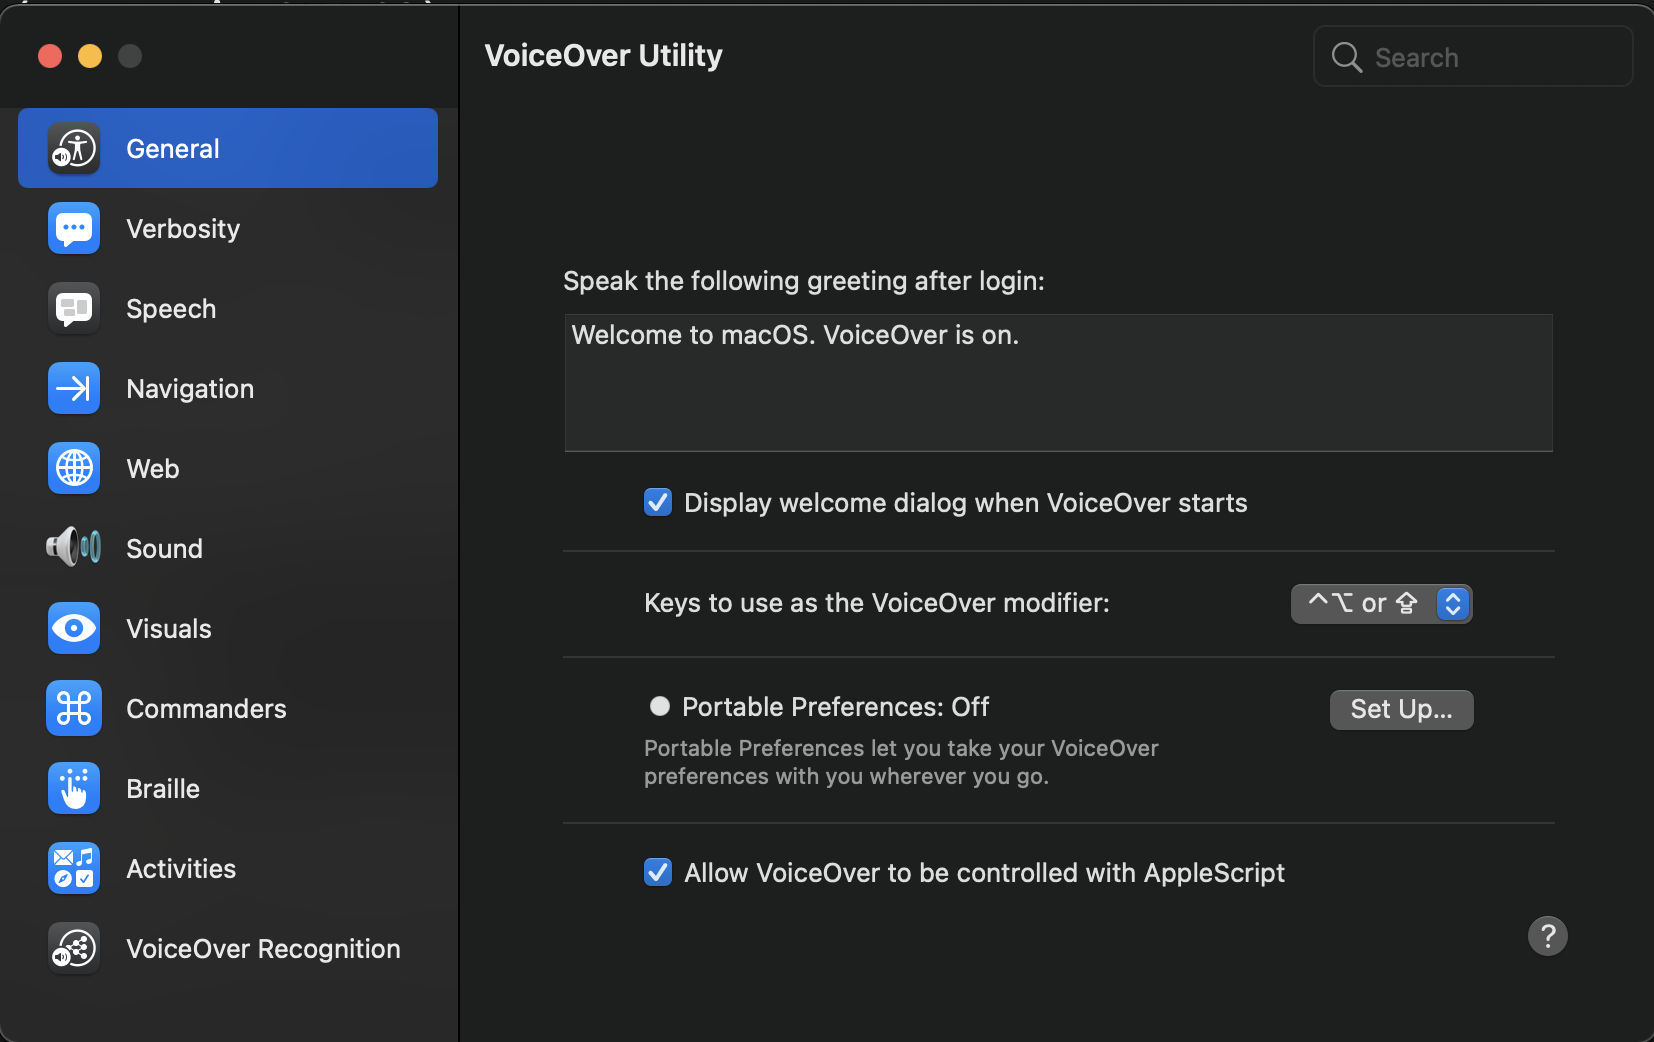Image resolution: width=1654 pixels, height=1042 pixels.
Task: Select the General category label
Action: click(172, 149)
